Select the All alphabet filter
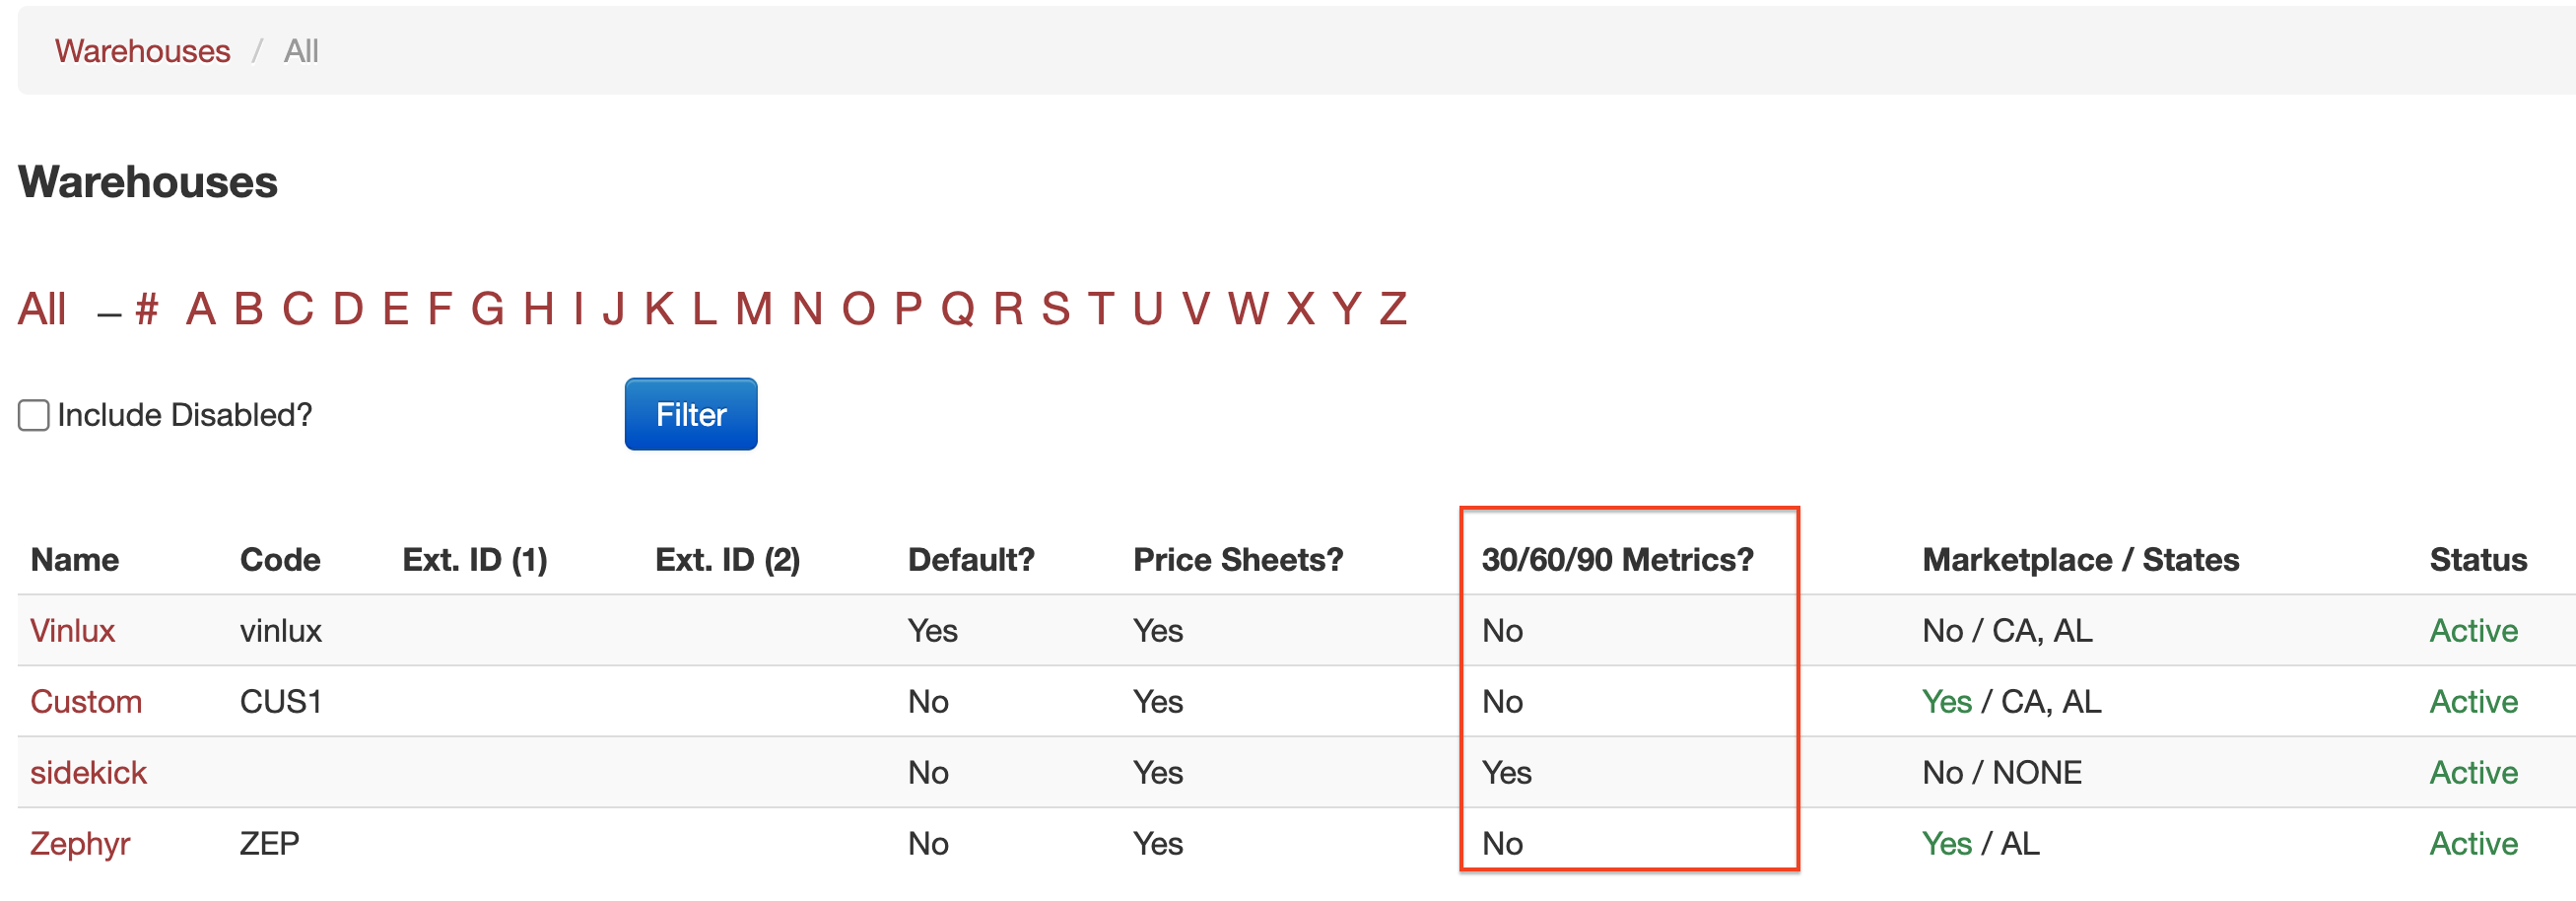 (42, 308)
